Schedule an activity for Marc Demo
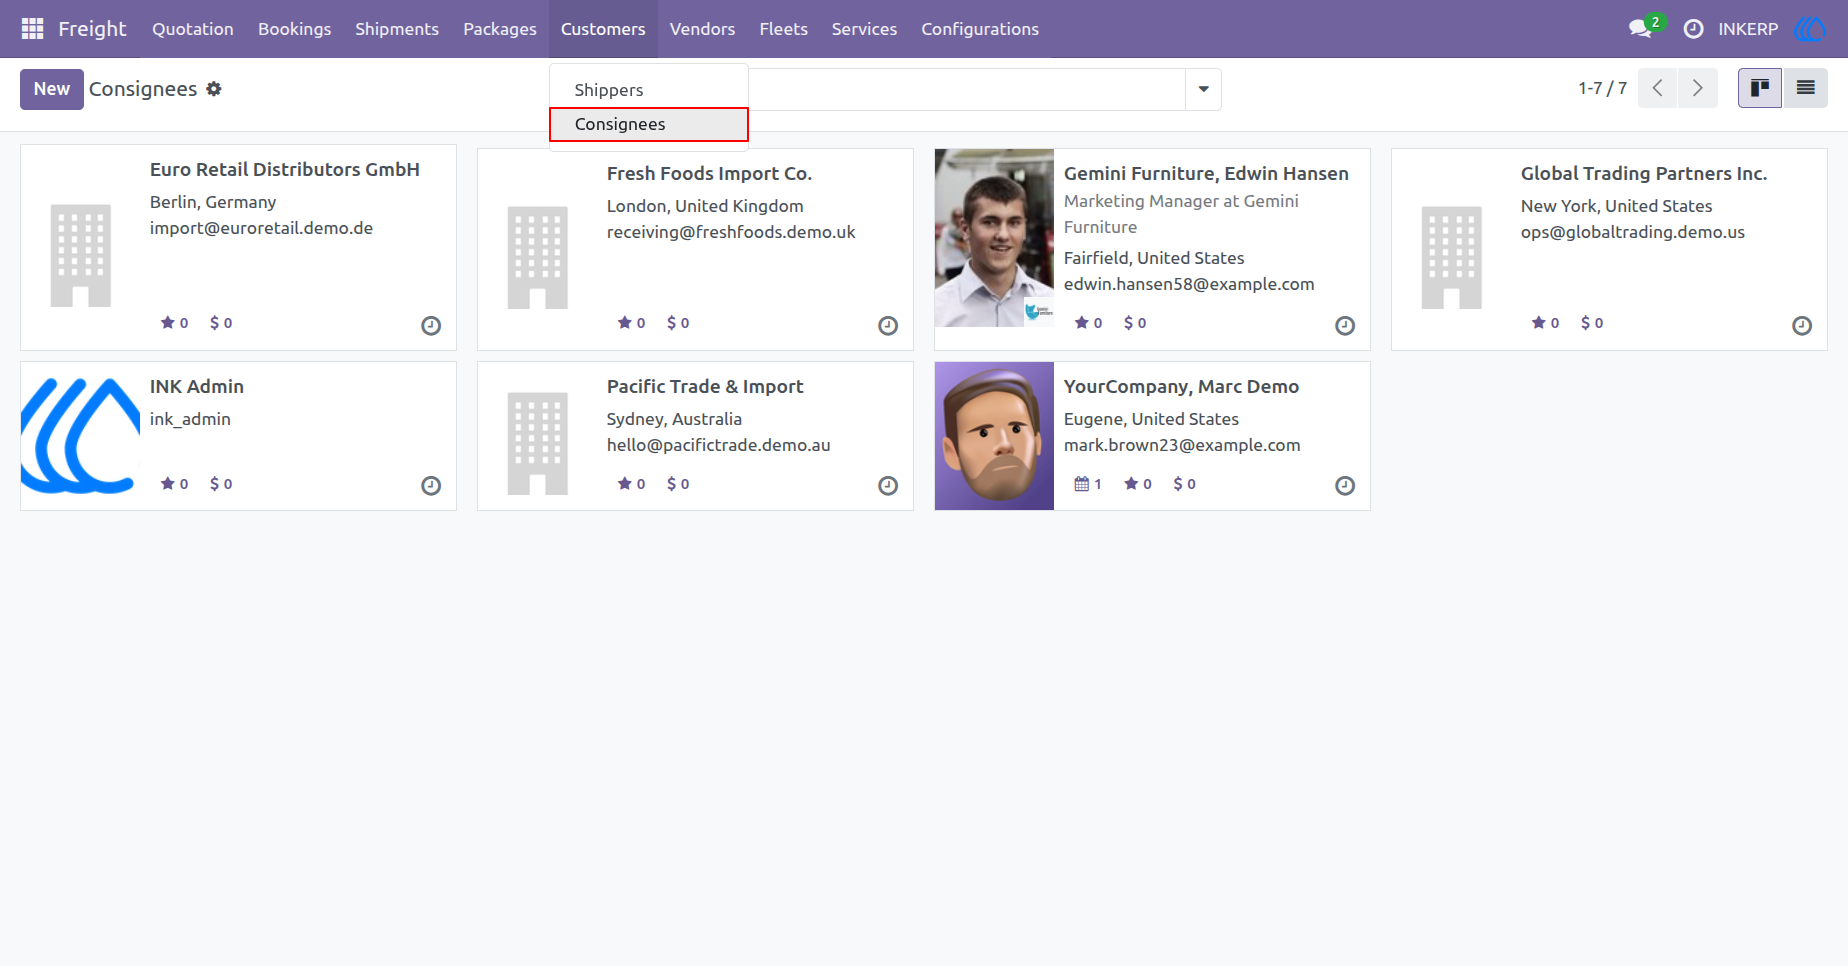This screenshot has height=966, width=1848. click(1345, 485)
